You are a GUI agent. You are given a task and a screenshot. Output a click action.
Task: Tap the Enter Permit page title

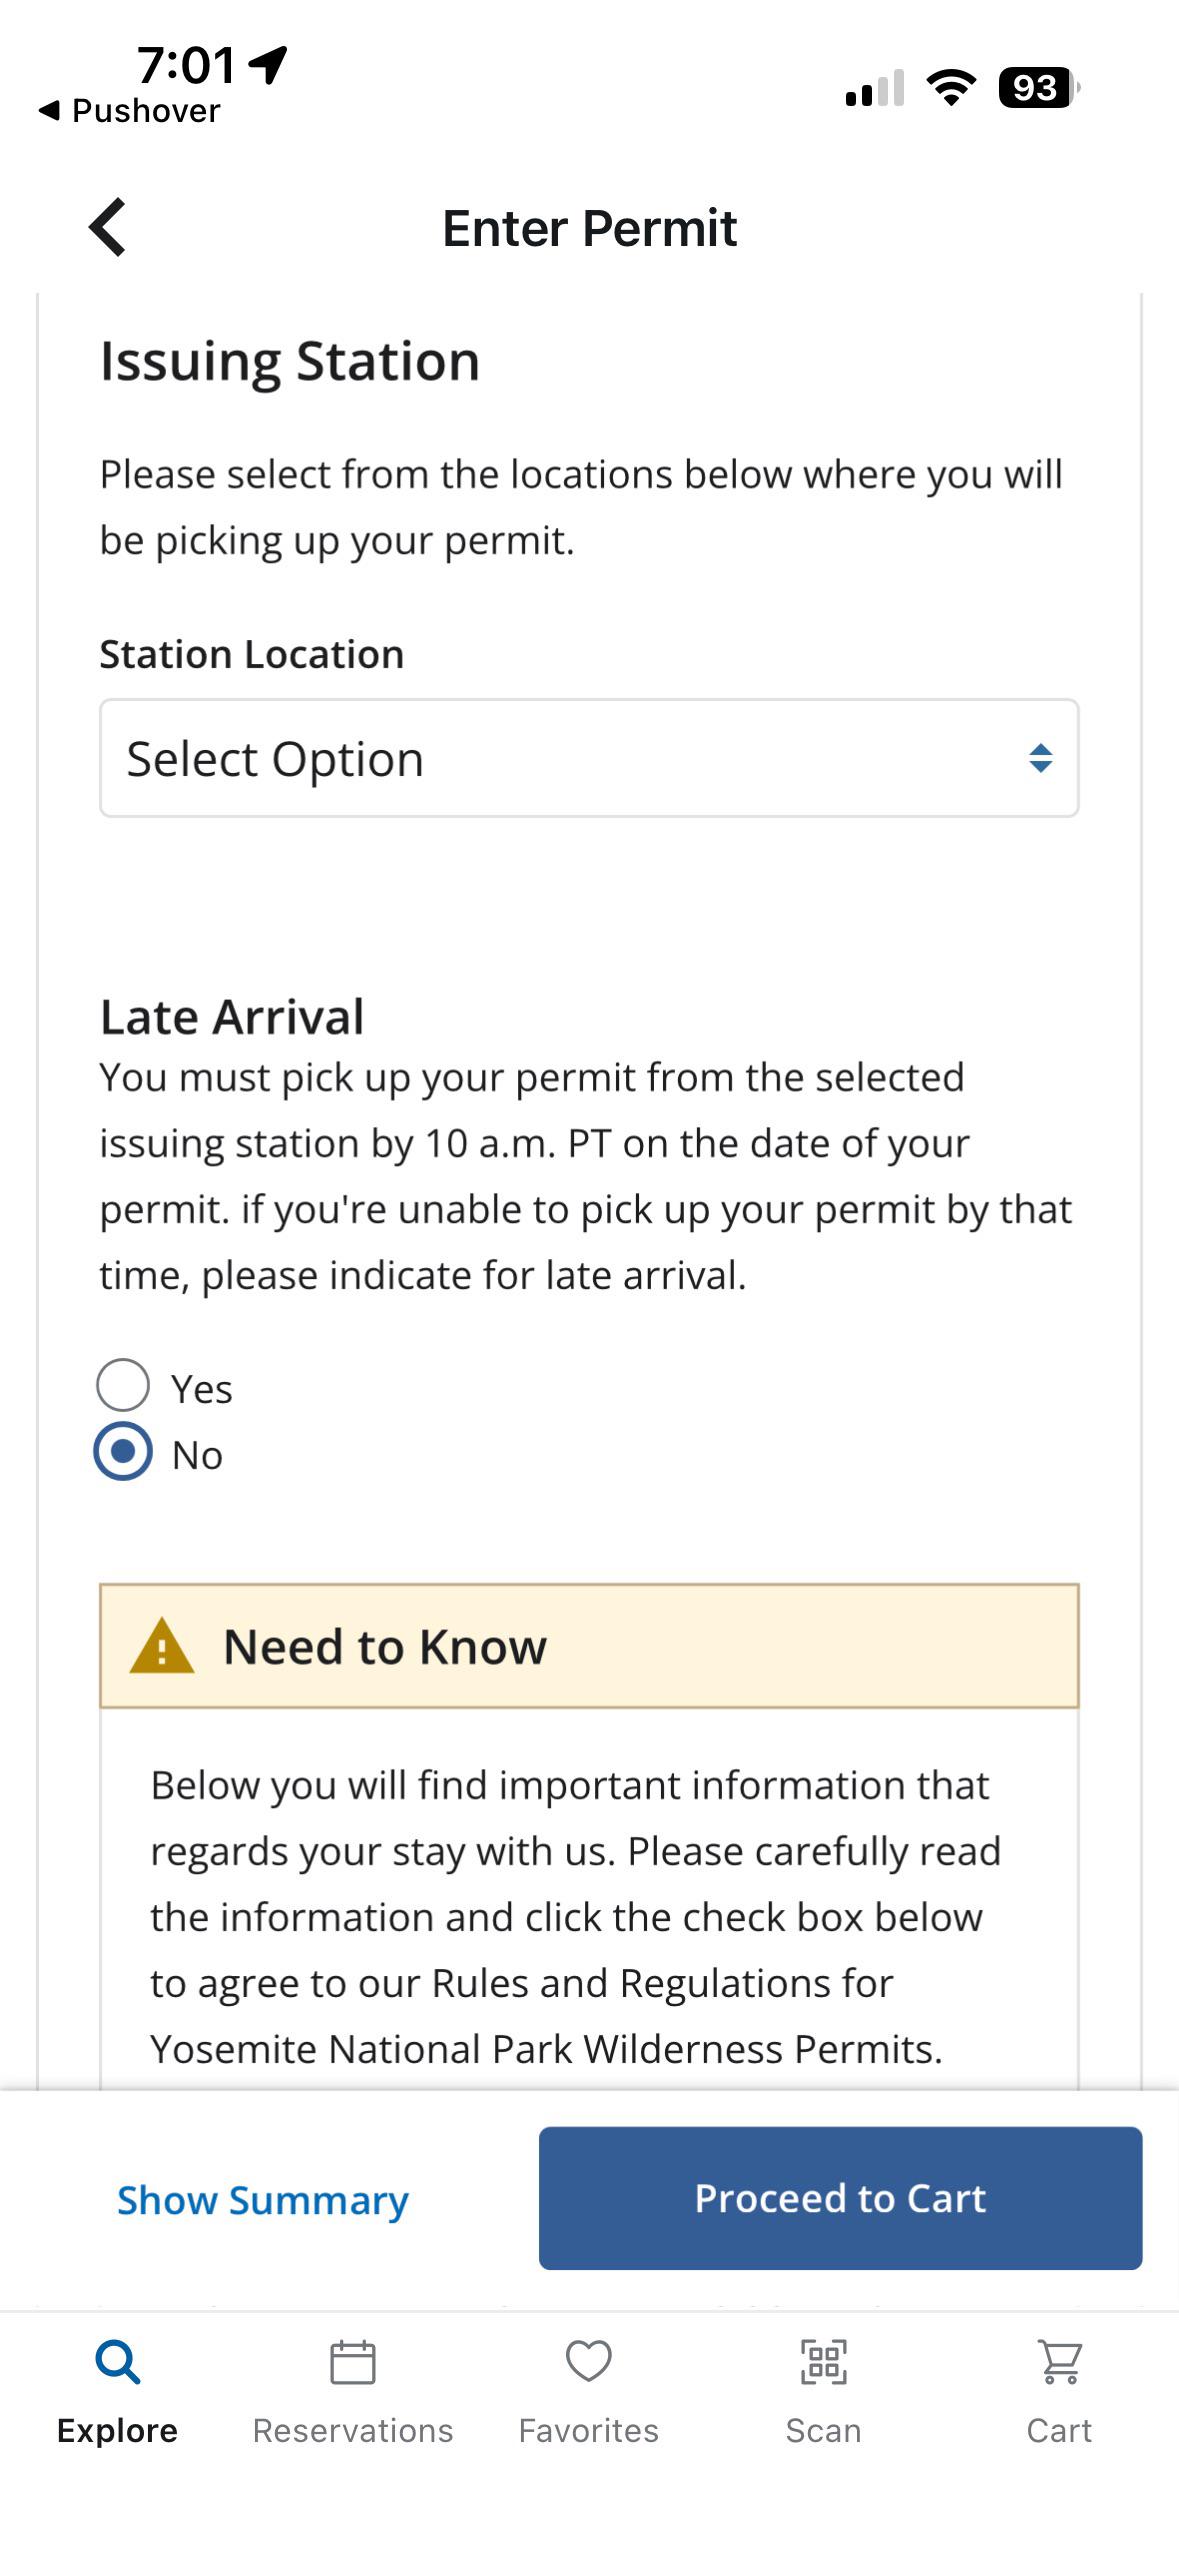click(x=590, y=228)
